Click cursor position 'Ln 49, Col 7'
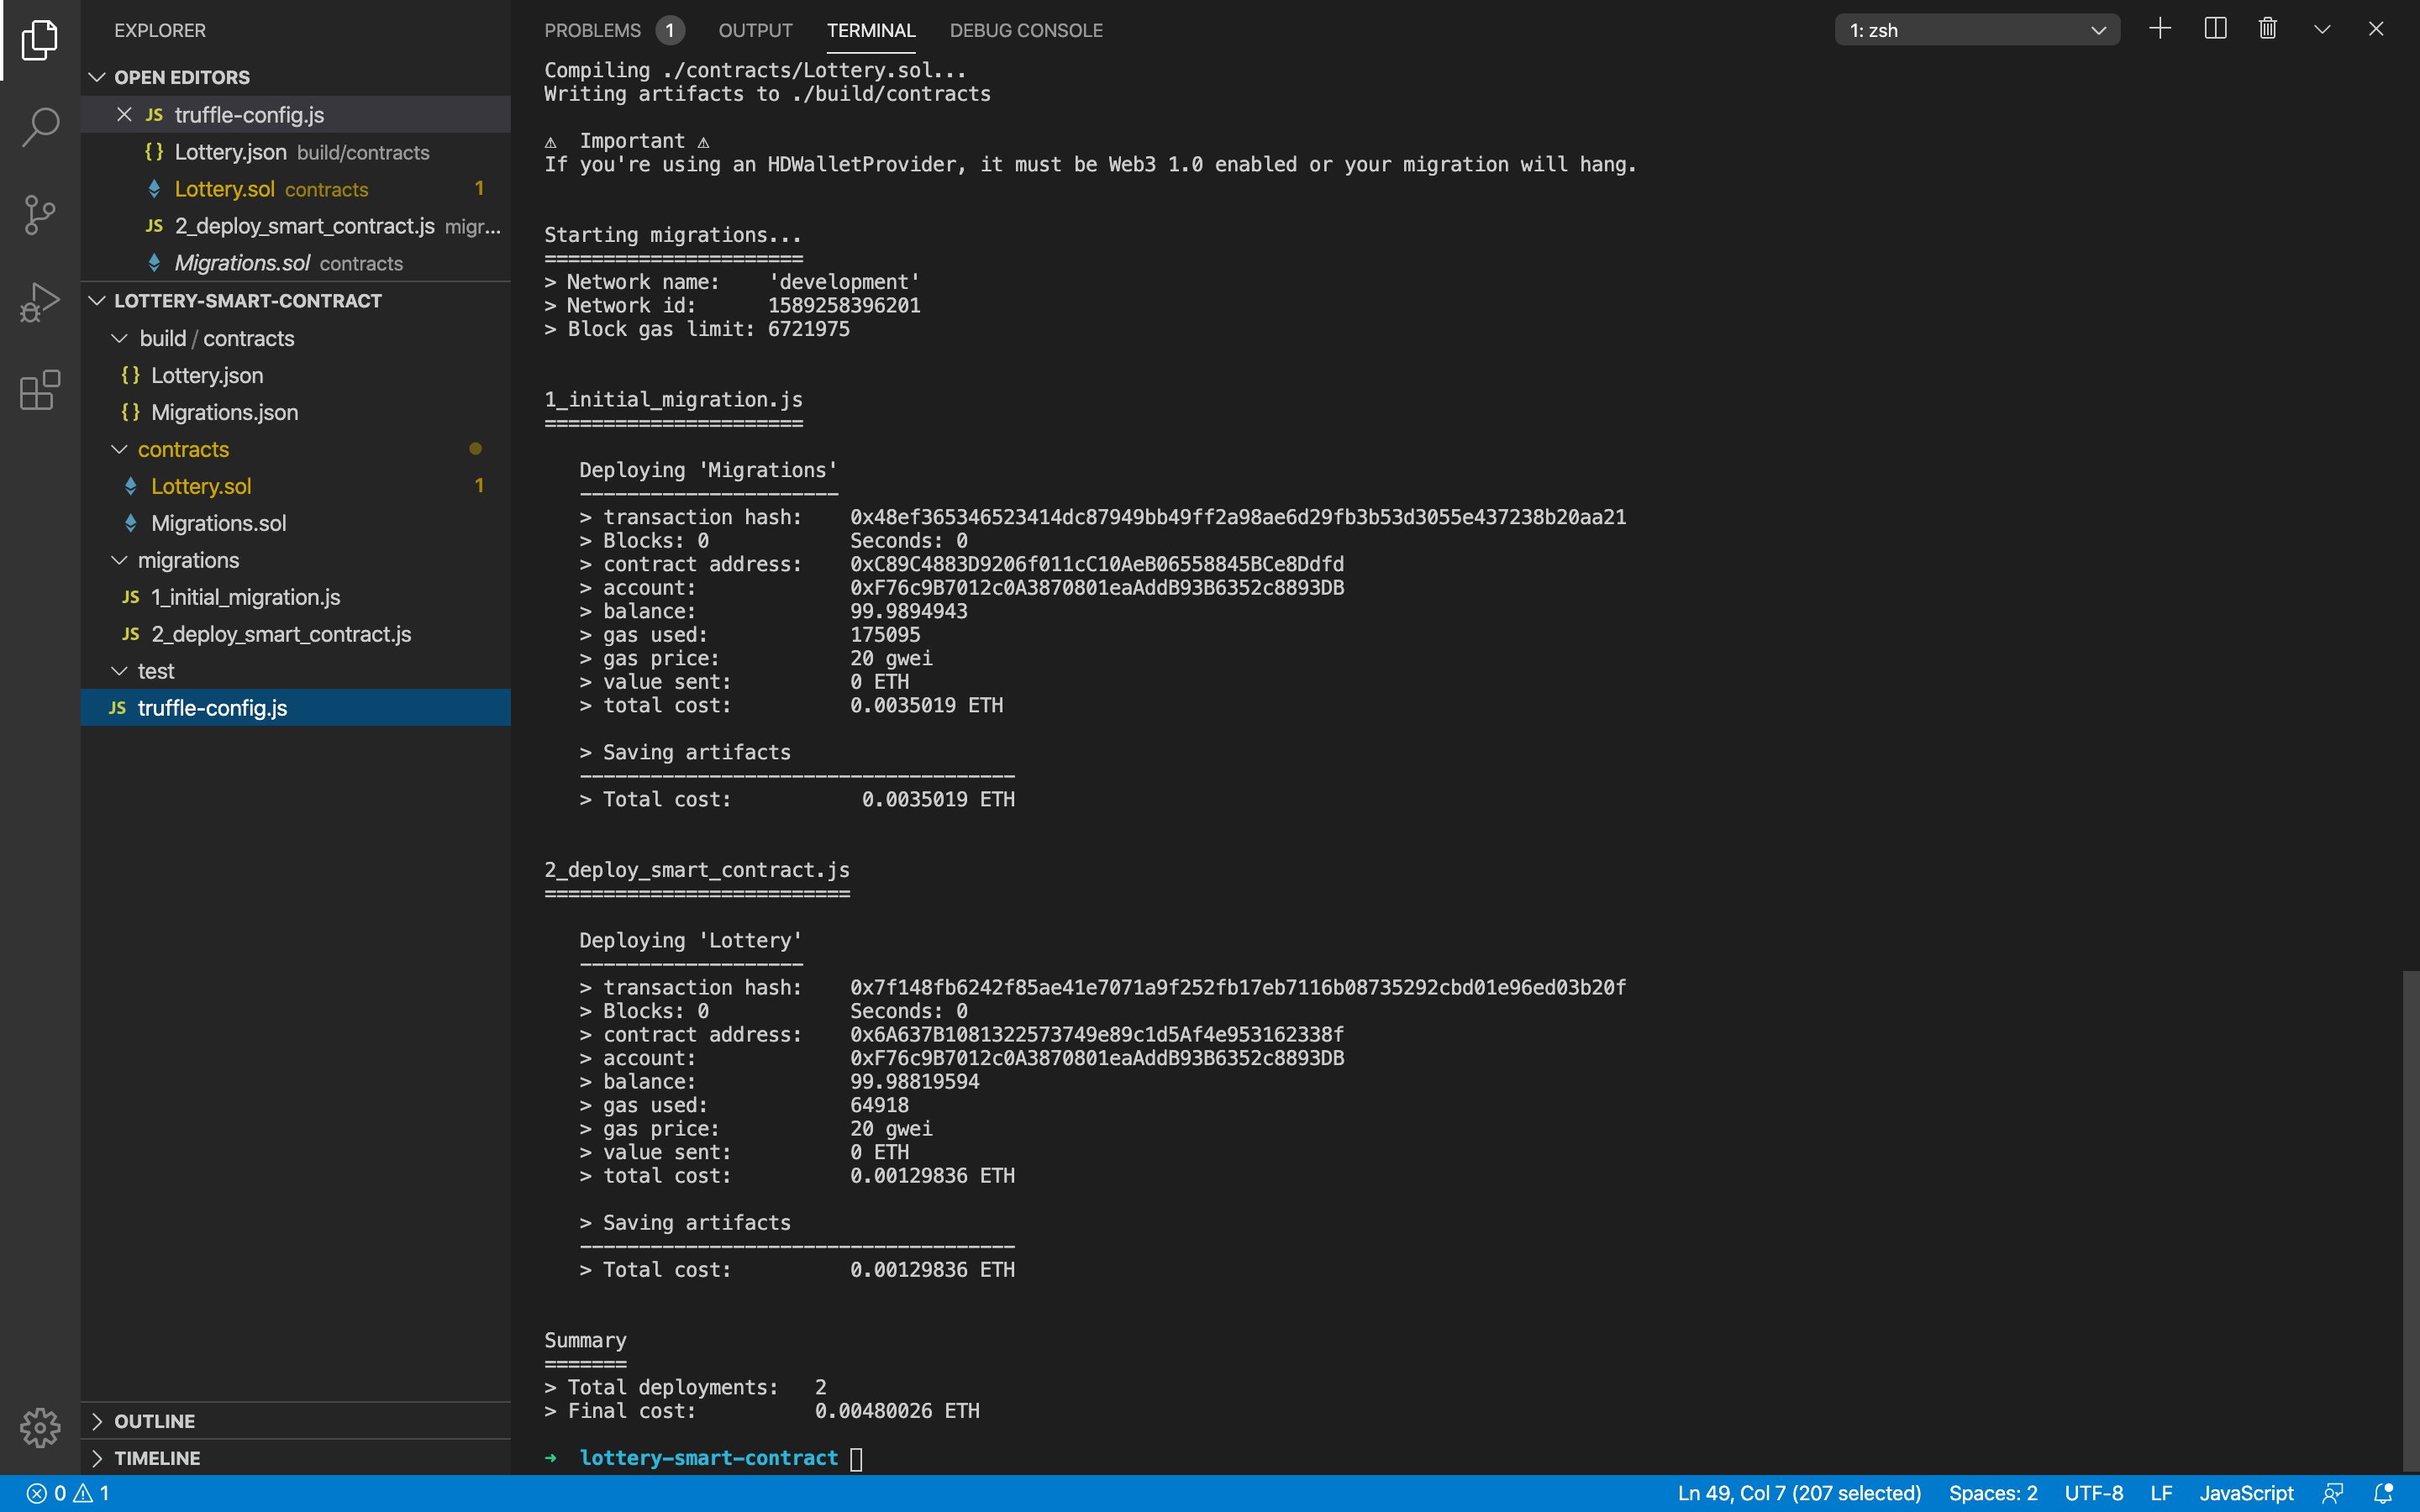Screen dimensions: 2420x1512 pos(1799,1493)
